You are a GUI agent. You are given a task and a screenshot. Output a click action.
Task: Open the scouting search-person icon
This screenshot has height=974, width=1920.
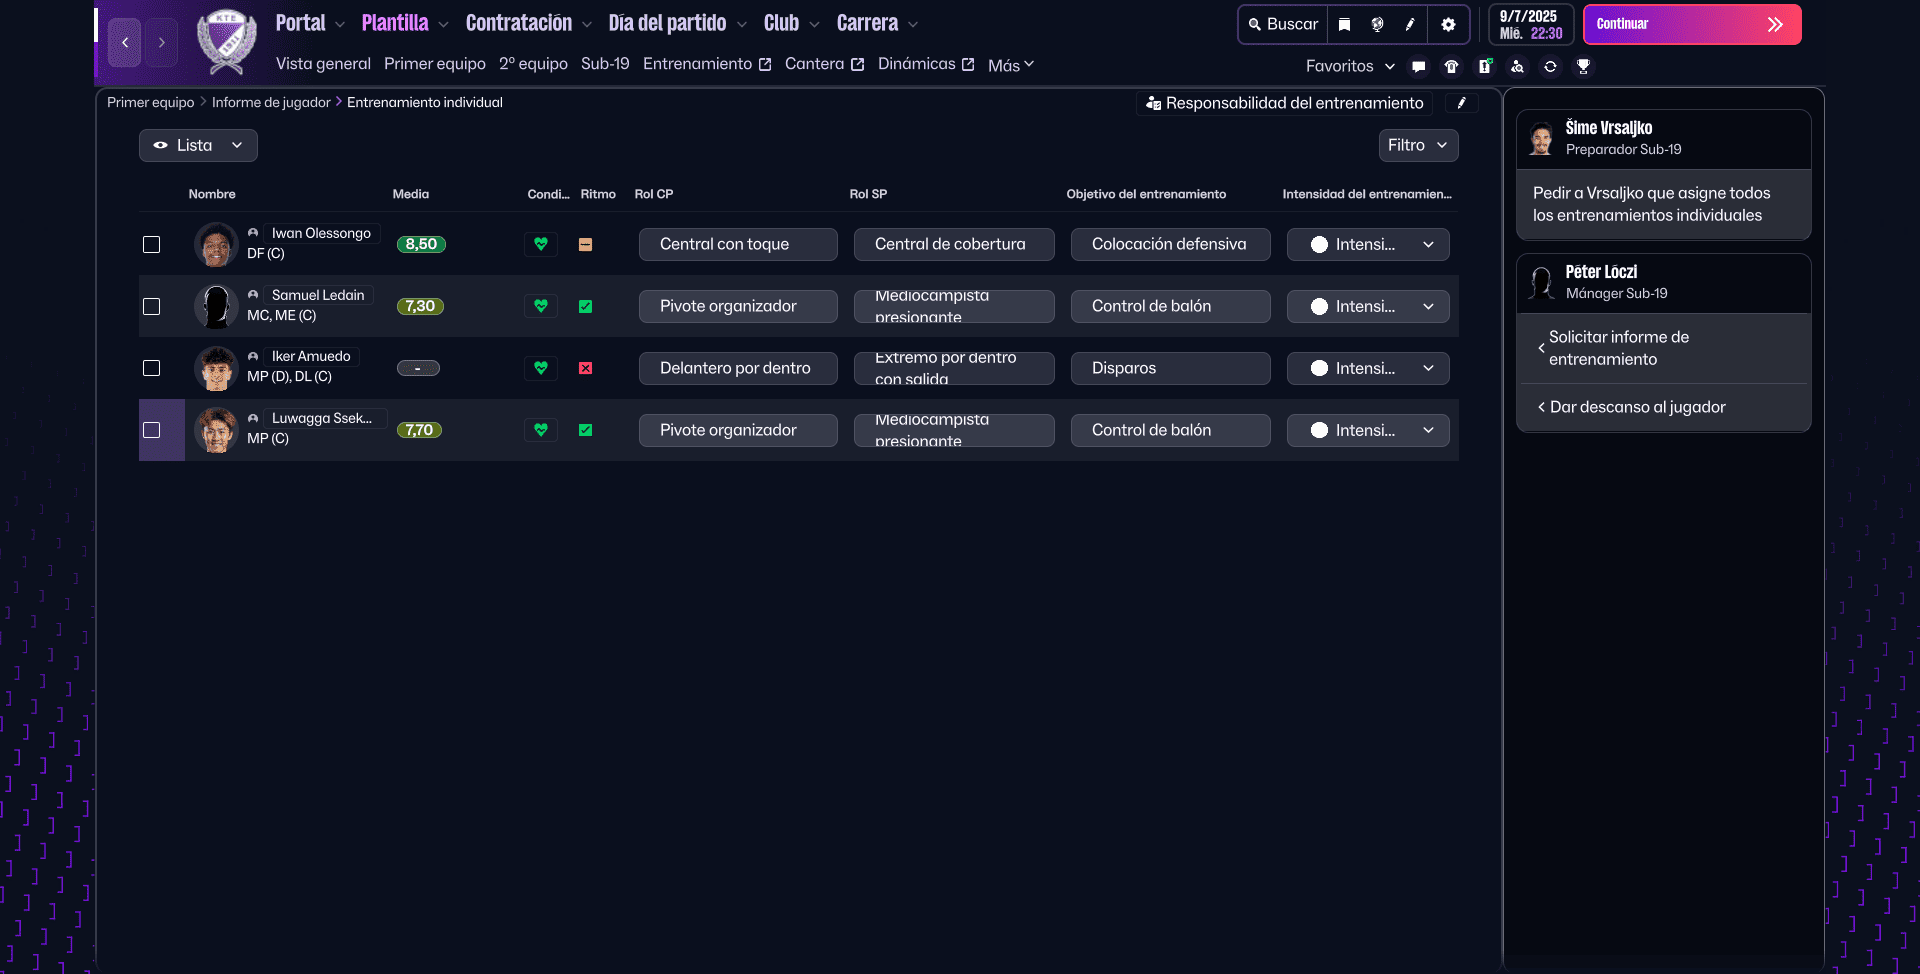coord(1517,67)
